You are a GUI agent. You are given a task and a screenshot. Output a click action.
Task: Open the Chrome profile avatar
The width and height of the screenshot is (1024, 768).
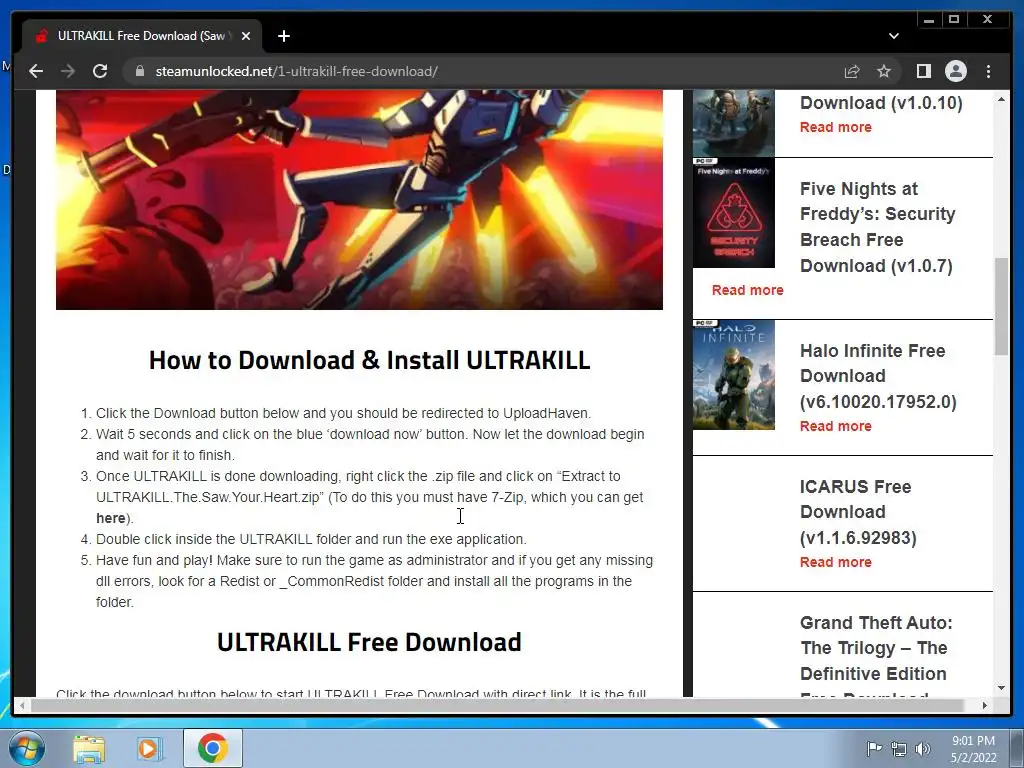pyautogui.click(x=956, y=71)
